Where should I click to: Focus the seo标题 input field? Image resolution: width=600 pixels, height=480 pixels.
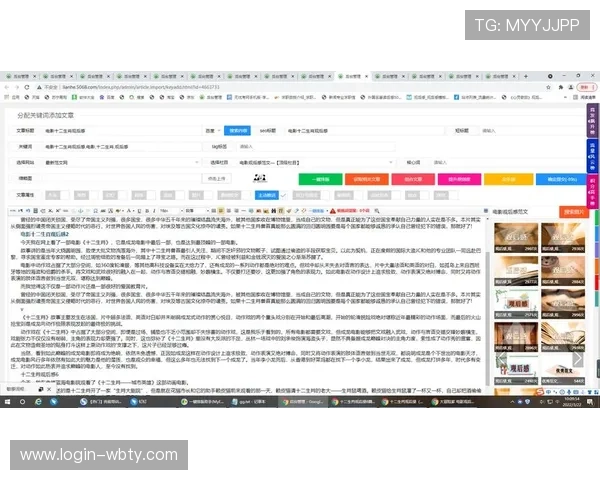365,131
